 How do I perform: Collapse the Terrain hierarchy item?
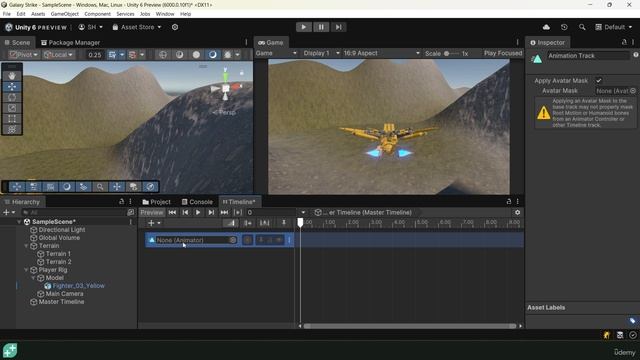27,246
